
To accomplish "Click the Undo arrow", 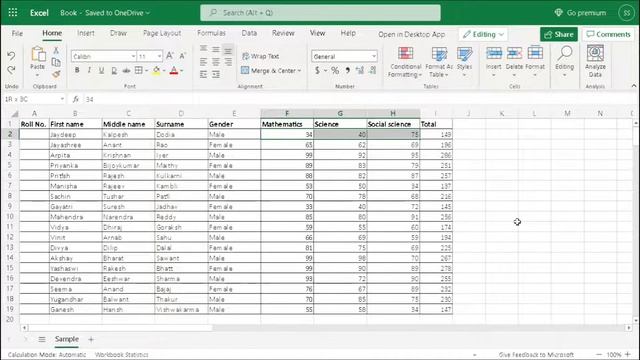I will pyautogui.click(x=11, y=55).
